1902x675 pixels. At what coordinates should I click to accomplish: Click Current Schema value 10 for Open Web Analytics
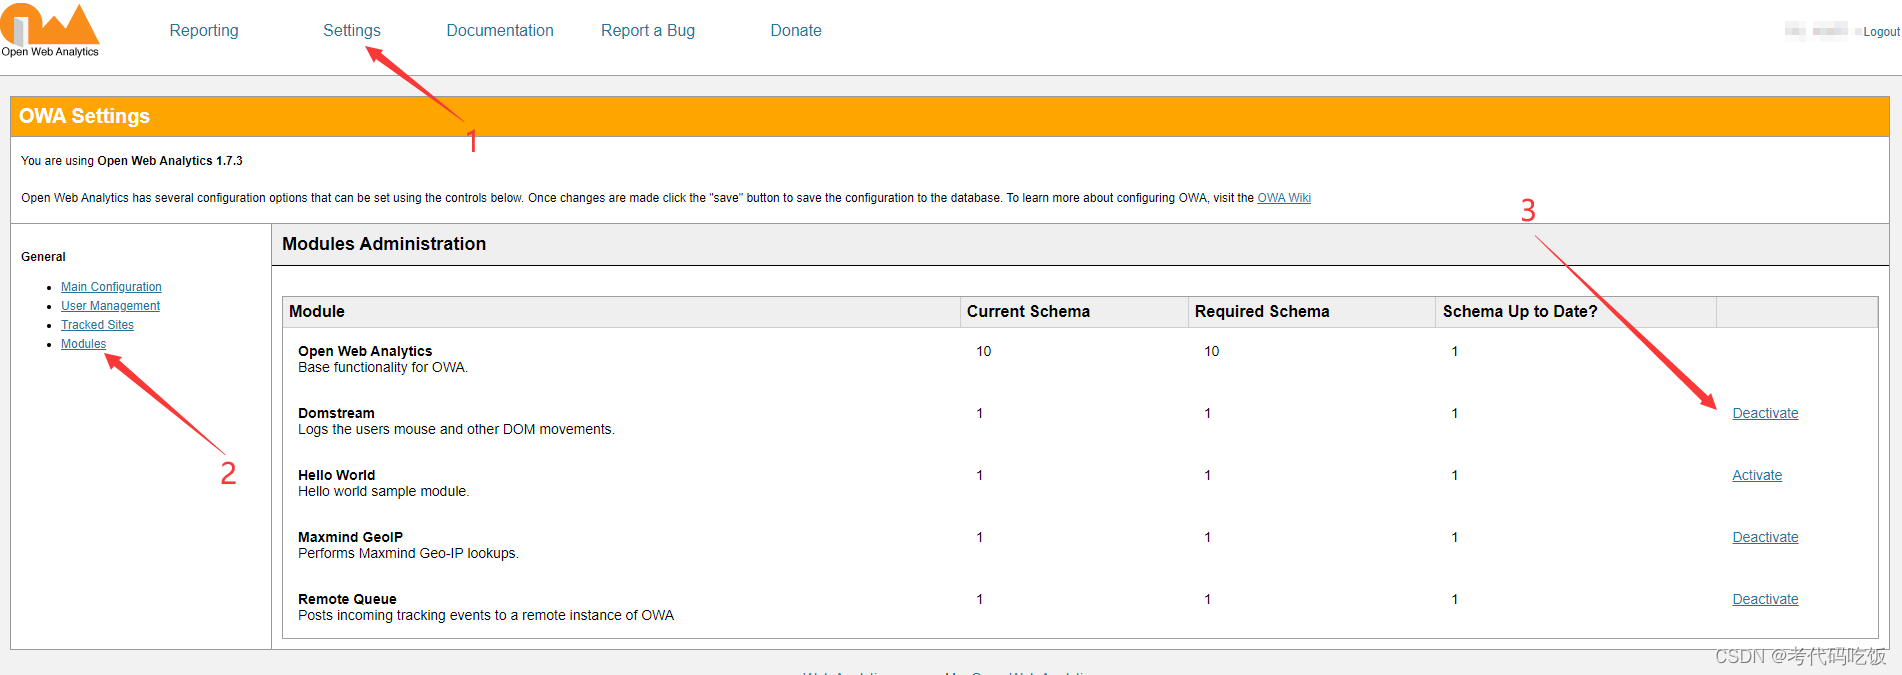tap(984, 351)
